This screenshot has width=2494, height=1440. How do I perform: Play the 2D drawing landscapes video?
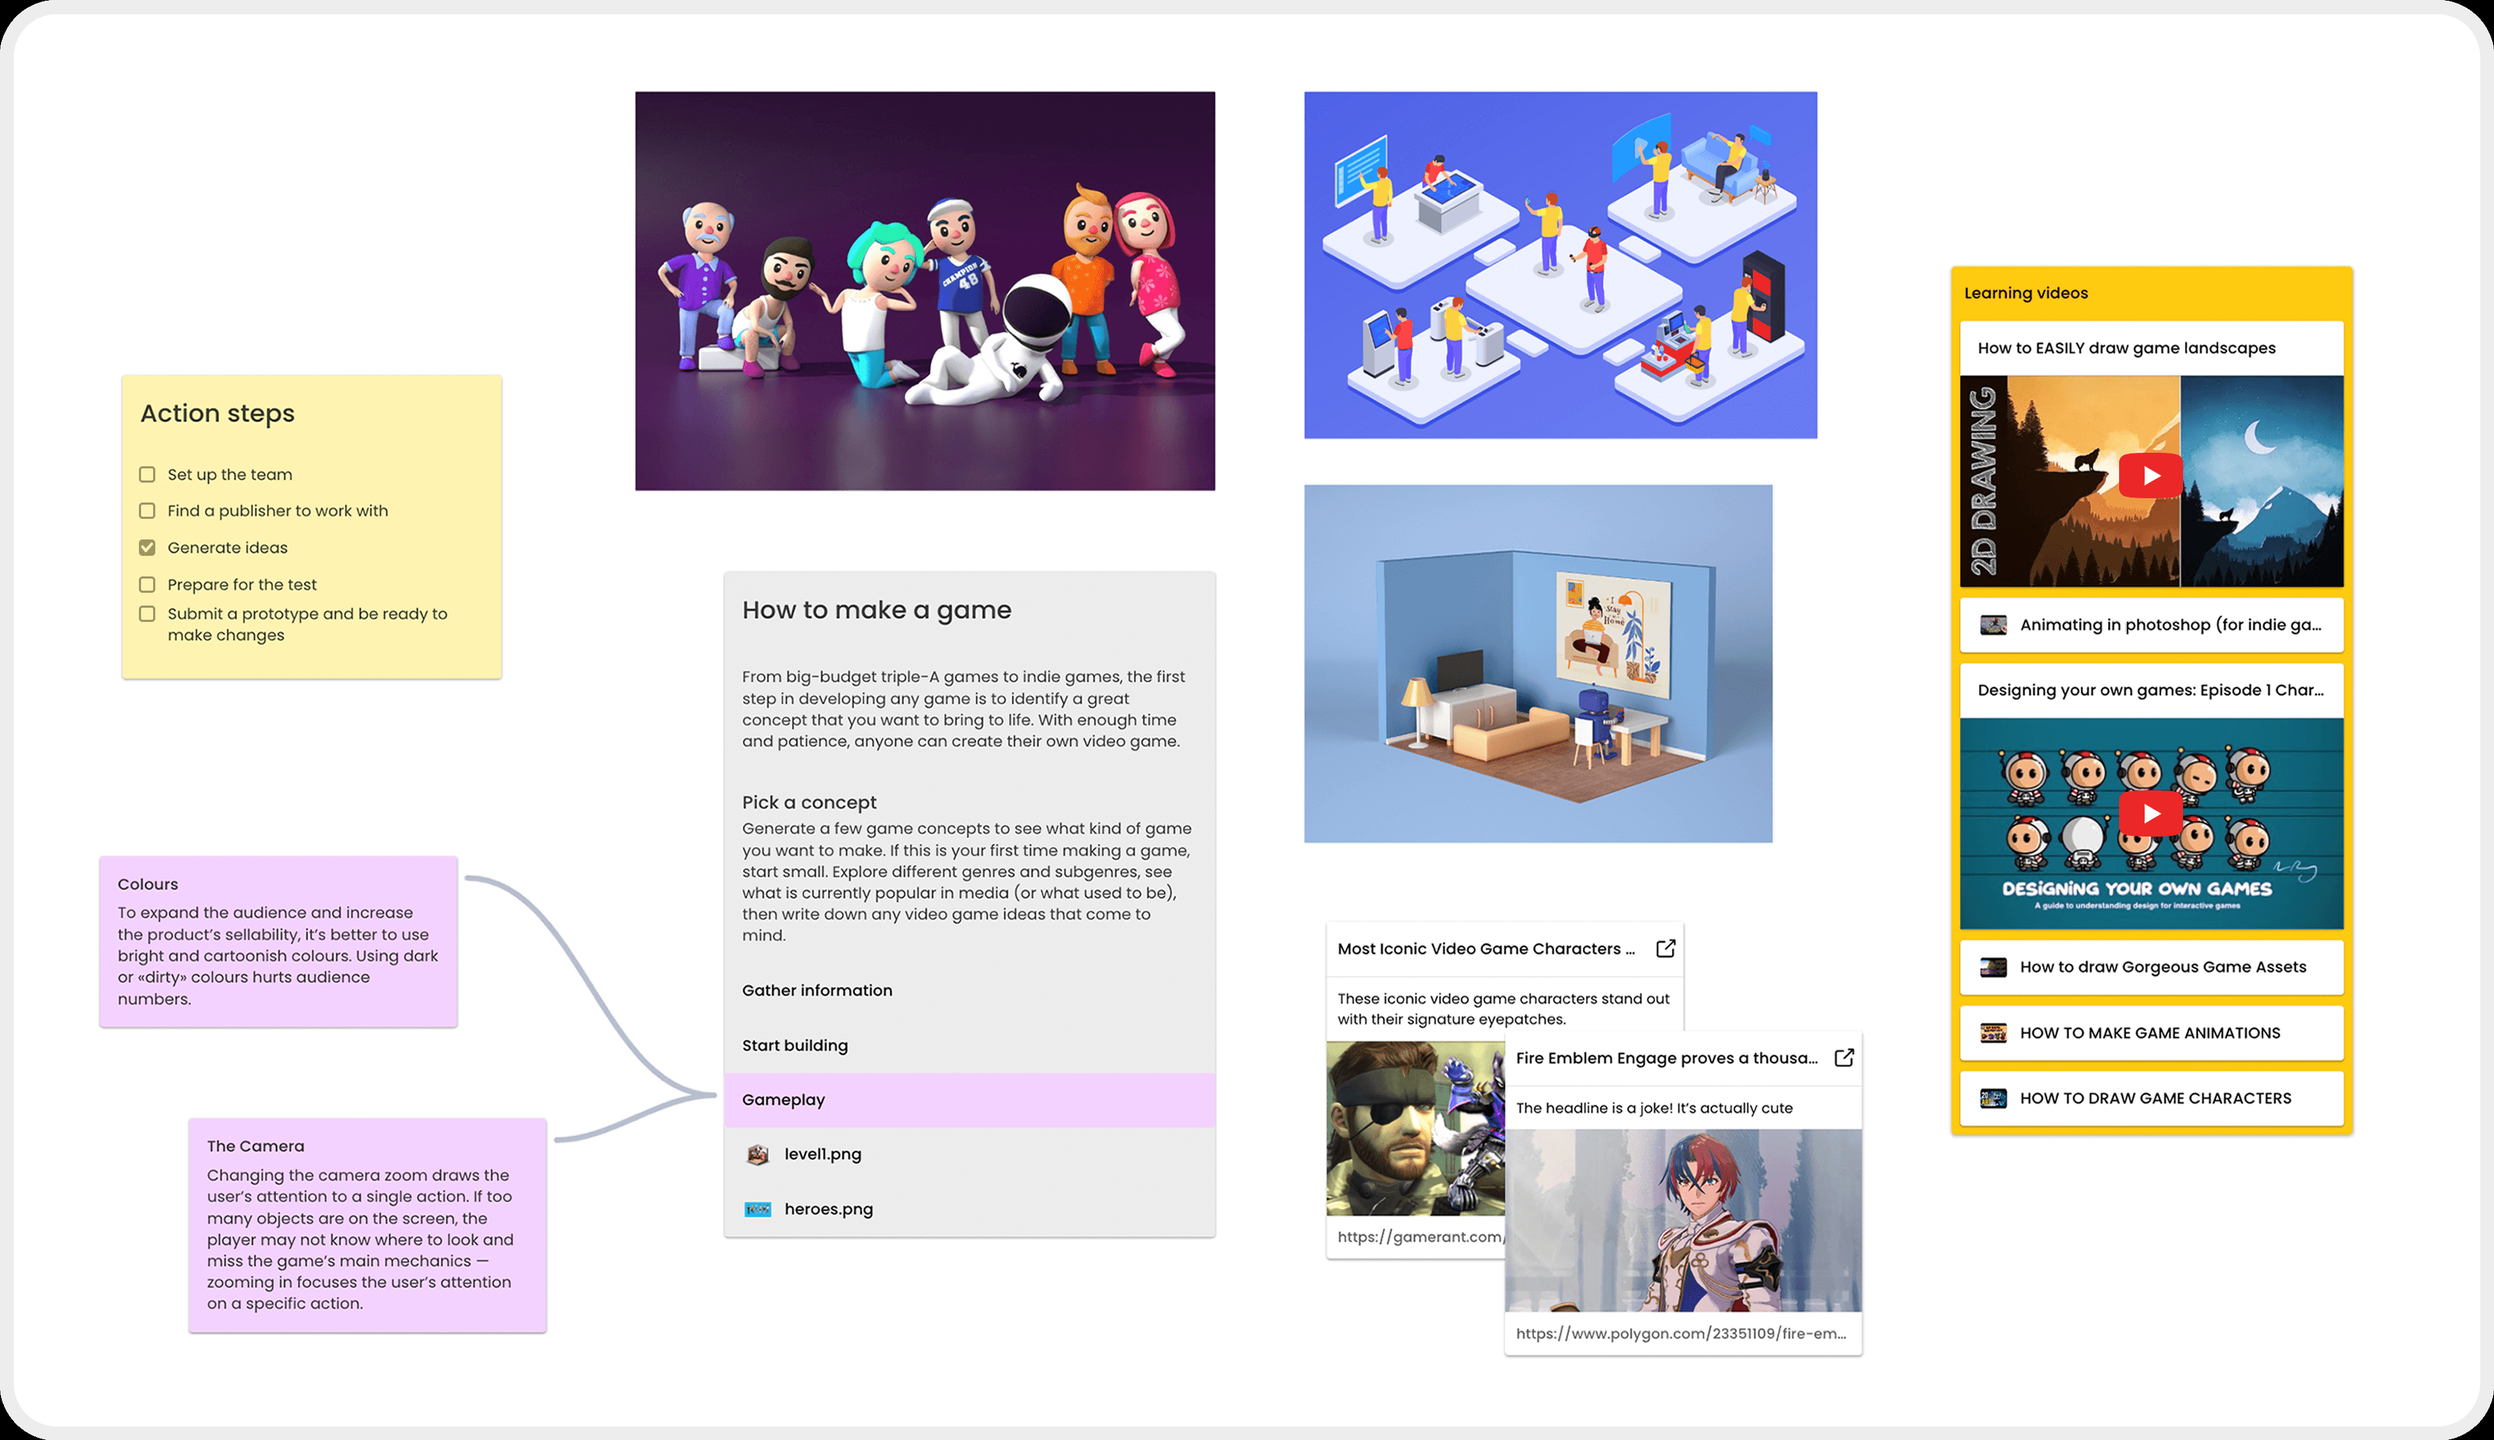tap(2150, 476)
